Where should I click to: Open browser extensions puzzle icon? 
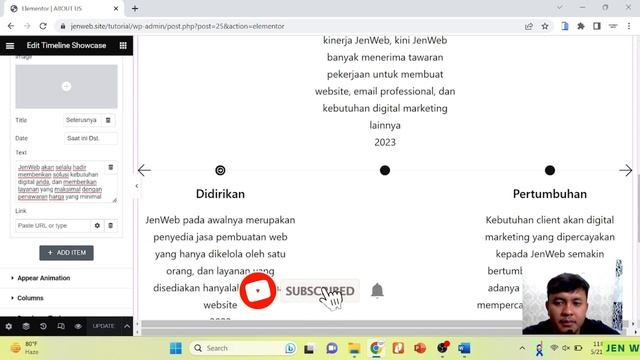click(x=581, y=26)
